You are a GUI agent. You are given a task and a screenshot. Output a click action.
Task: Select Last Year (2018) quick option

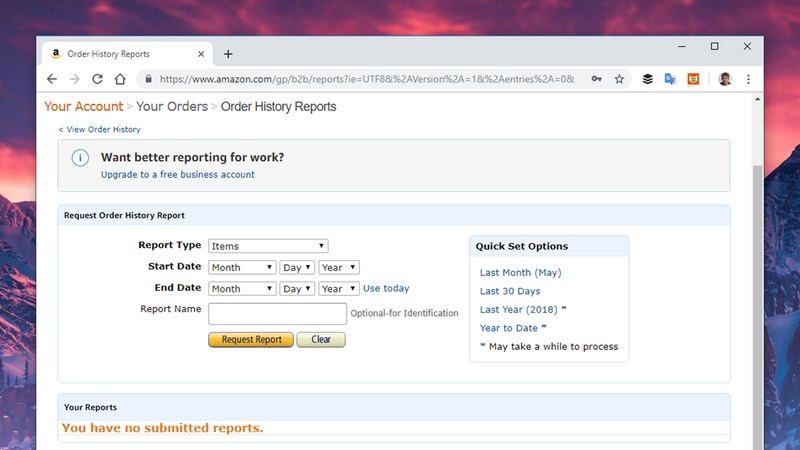(519, 310)
